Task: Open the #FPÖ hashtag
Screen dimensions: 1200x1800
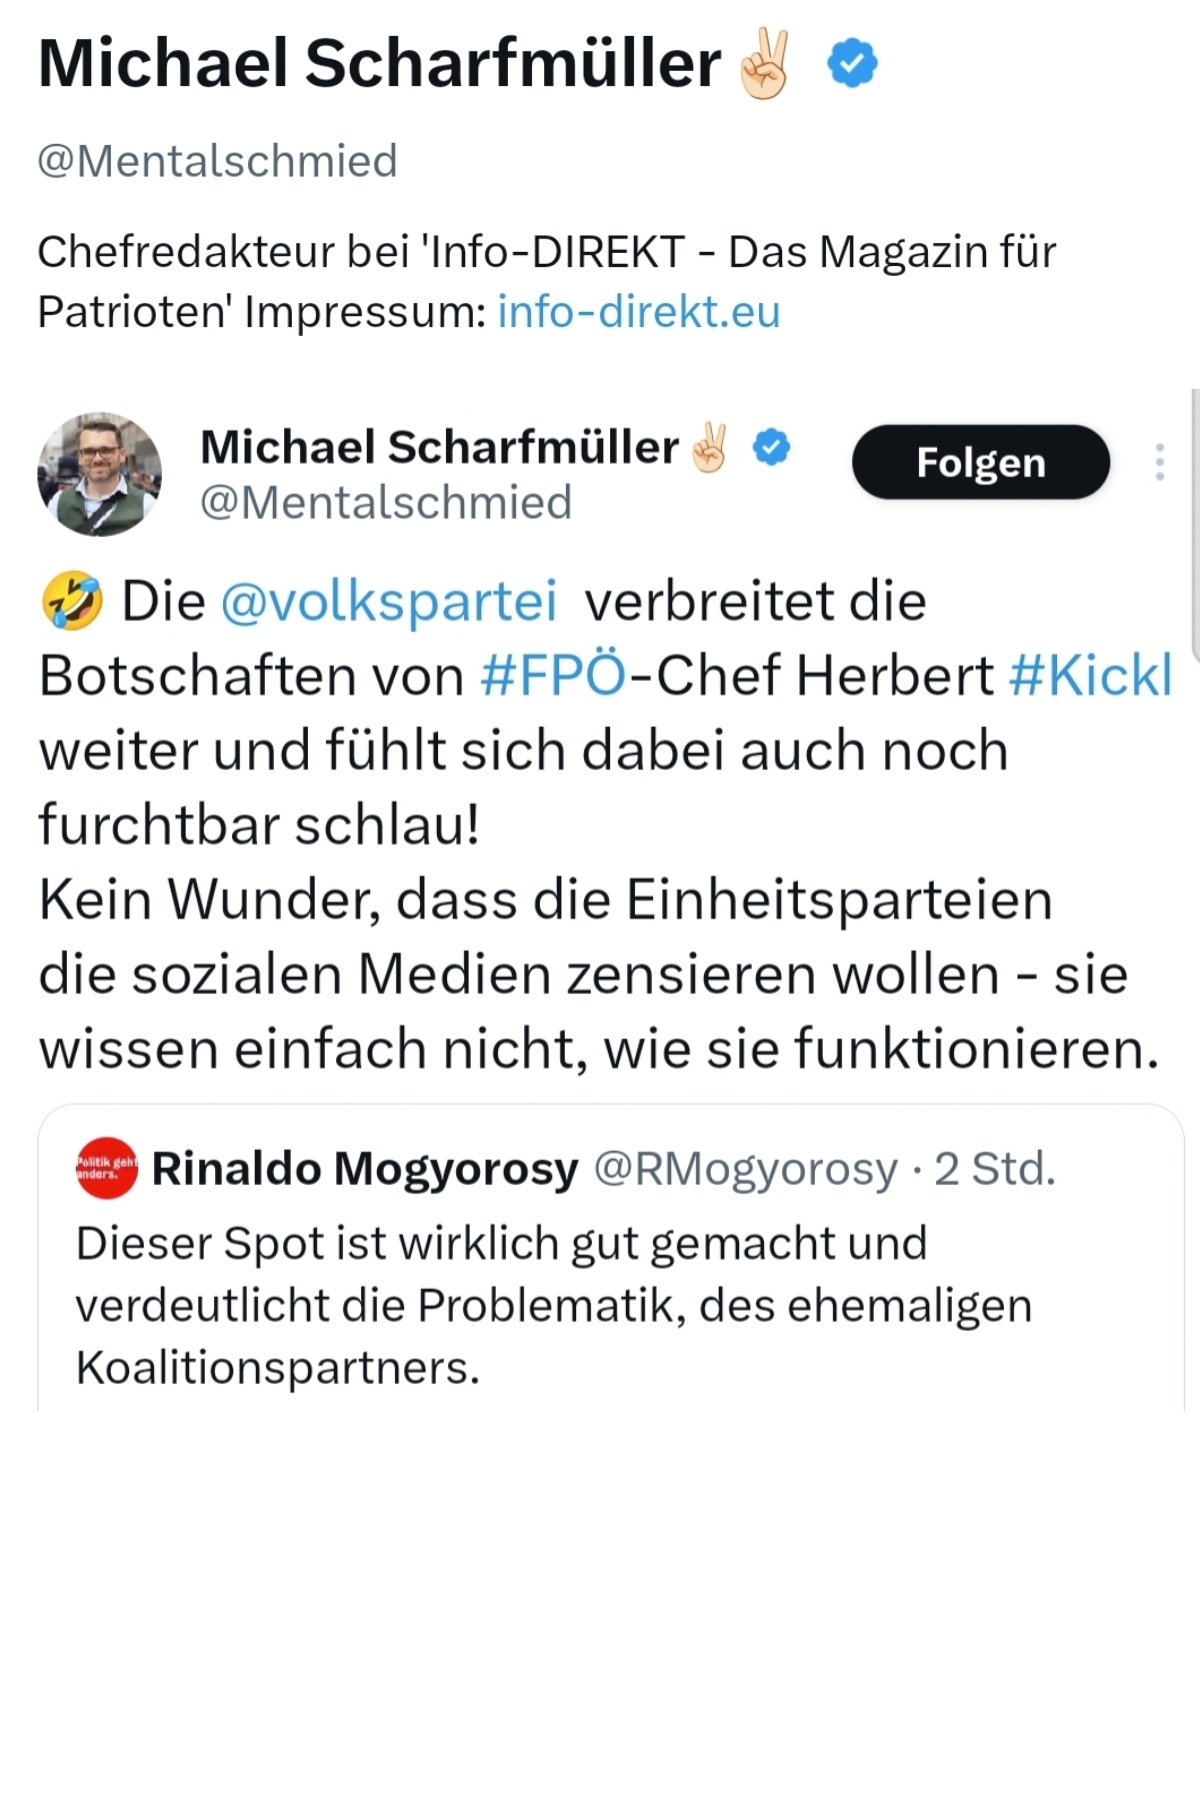Action: coord(553,676)
